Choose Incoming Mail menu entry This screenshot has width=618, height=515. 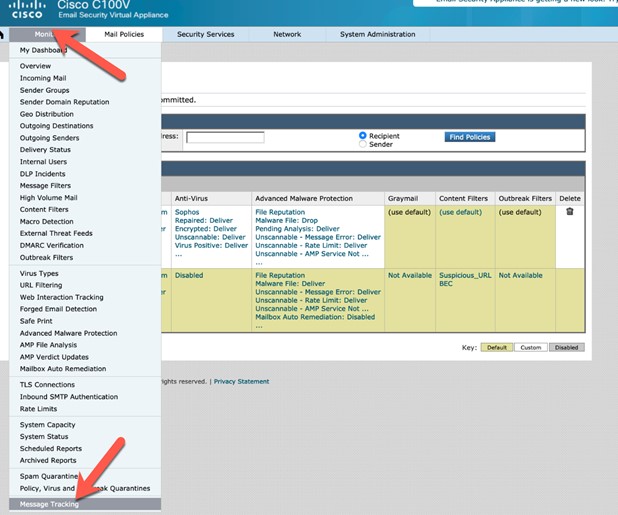click(x=43, y=78)
